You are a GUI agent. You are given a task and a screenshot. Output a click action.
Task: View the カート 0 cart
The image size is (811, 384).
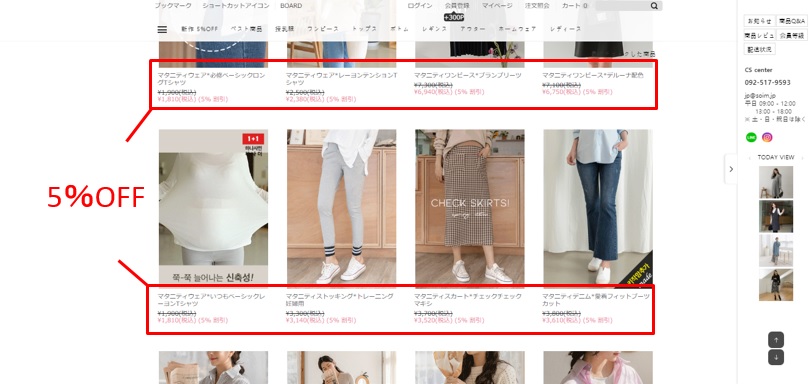574,6
